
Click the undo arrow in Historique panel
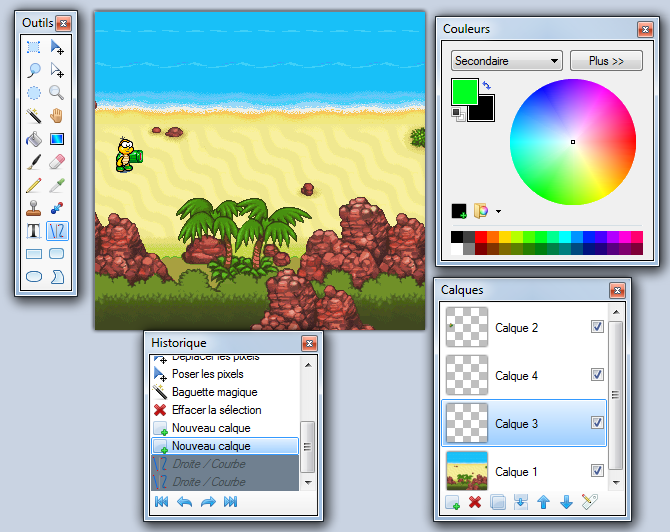[x=184, y=501]
